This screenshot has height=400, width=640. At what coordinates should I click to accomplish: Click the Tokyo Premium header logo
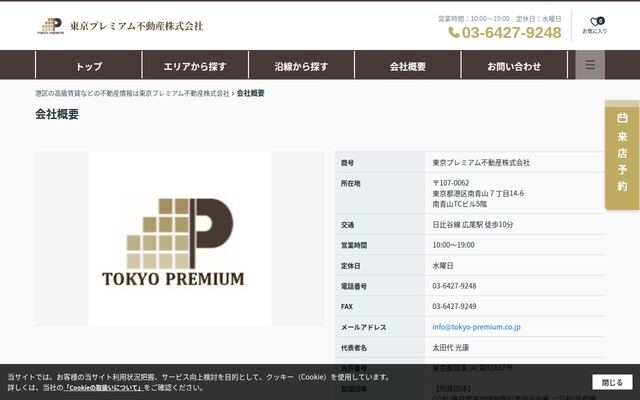point(51,26)
